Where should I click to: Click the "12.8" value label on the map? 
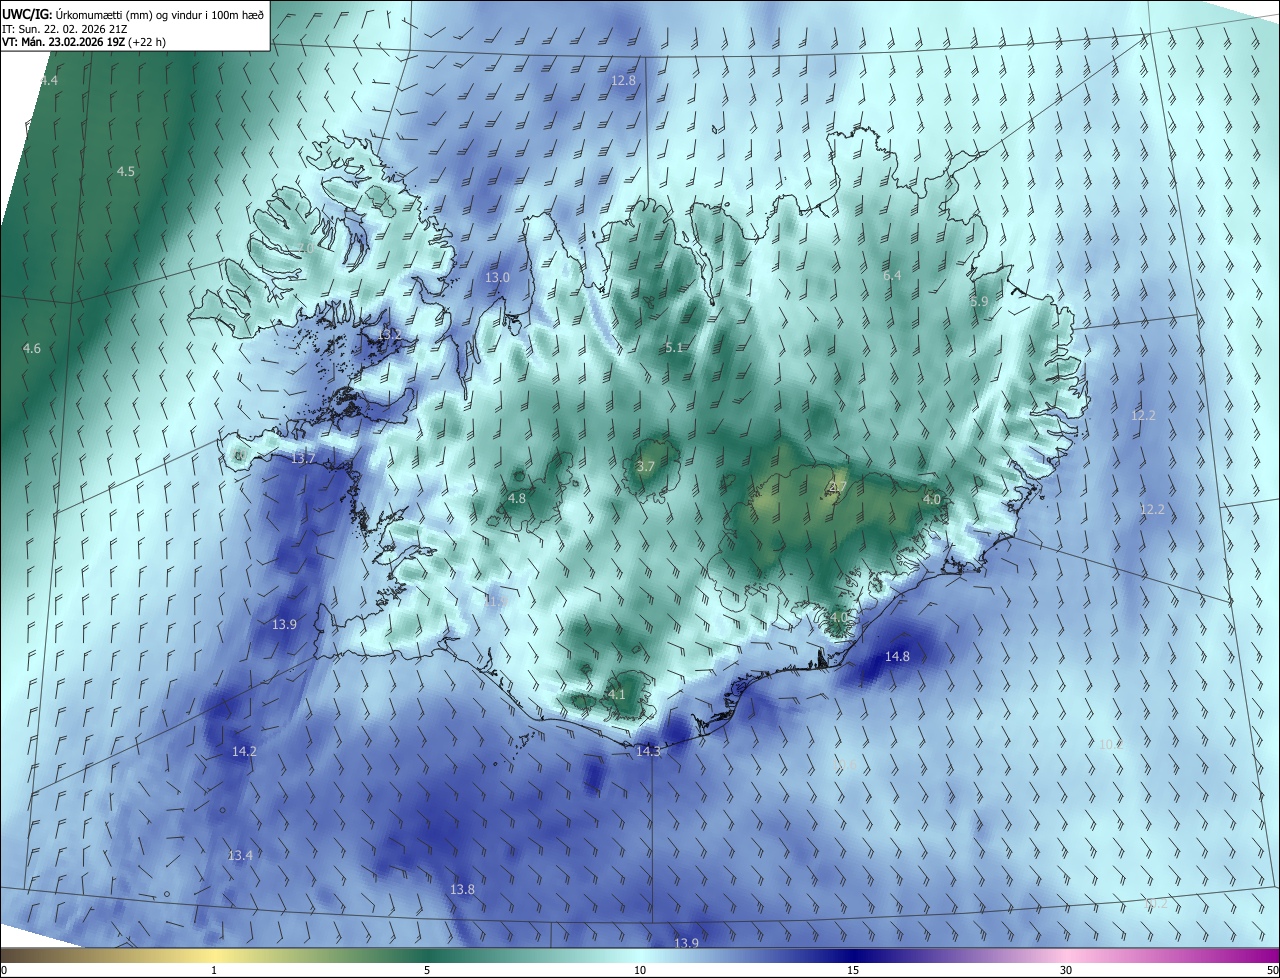pos(623,80)
